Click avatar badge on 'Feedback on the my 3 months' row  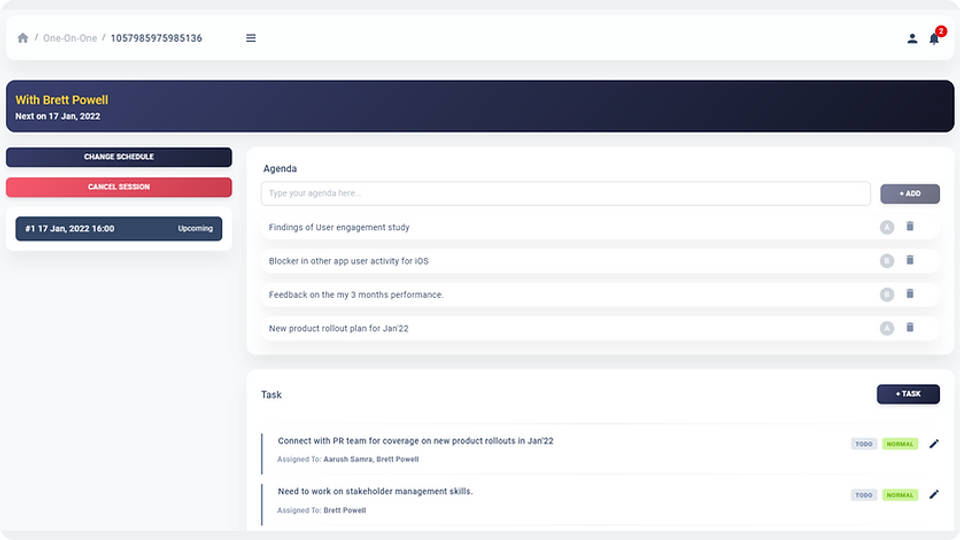tap(887, 294)
